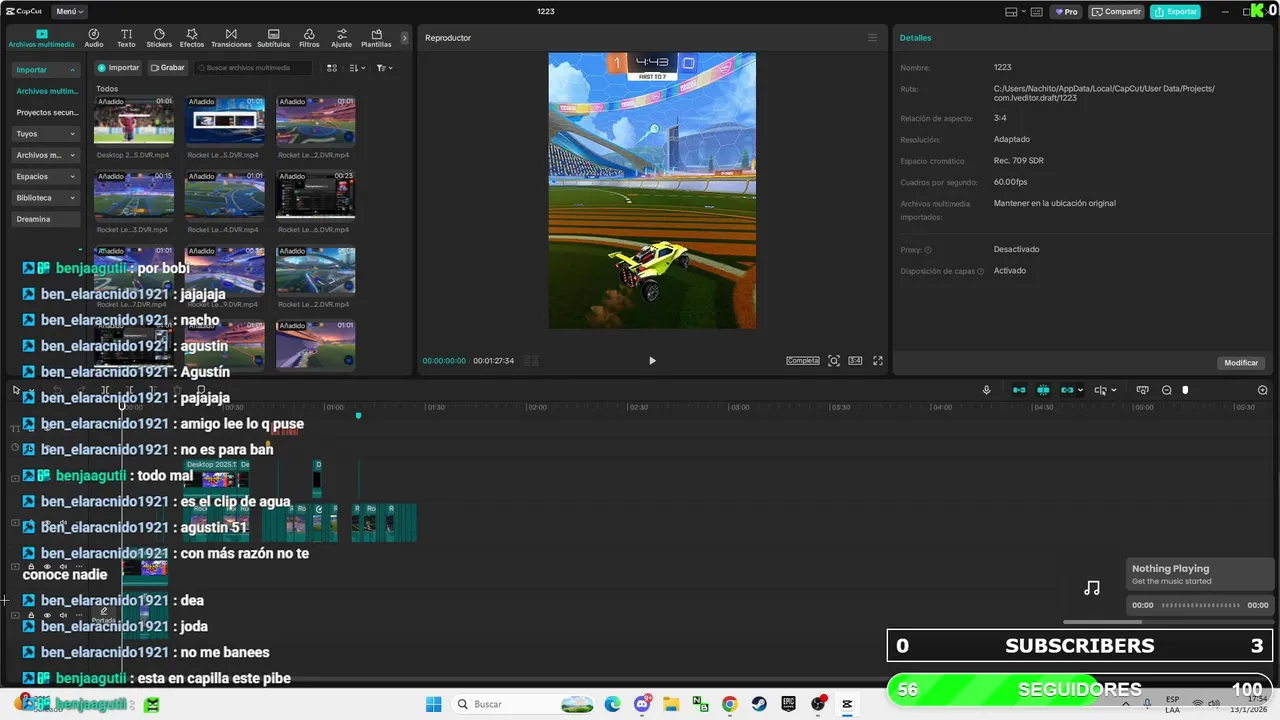Click the Pro badge button
Screen dimensions: 1280x720
pos(1064,12)
